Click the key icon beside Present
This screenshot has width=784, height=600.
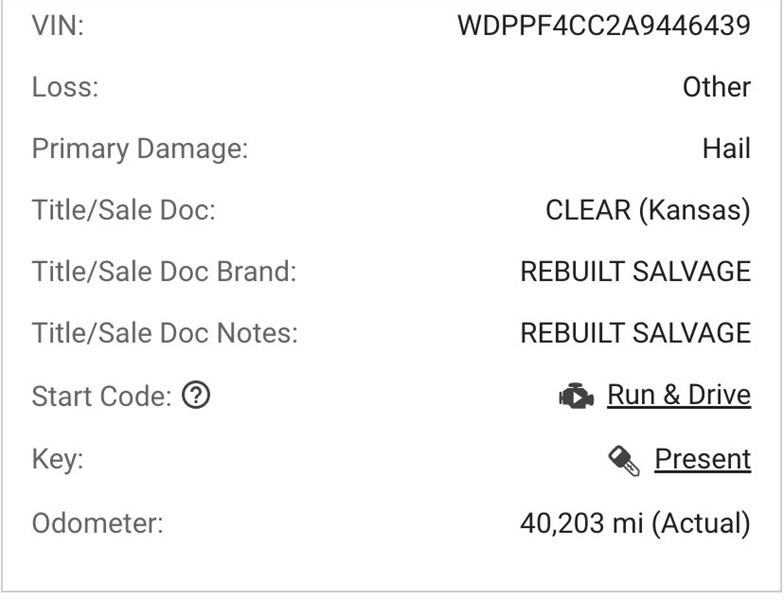[x=624, y=460]
